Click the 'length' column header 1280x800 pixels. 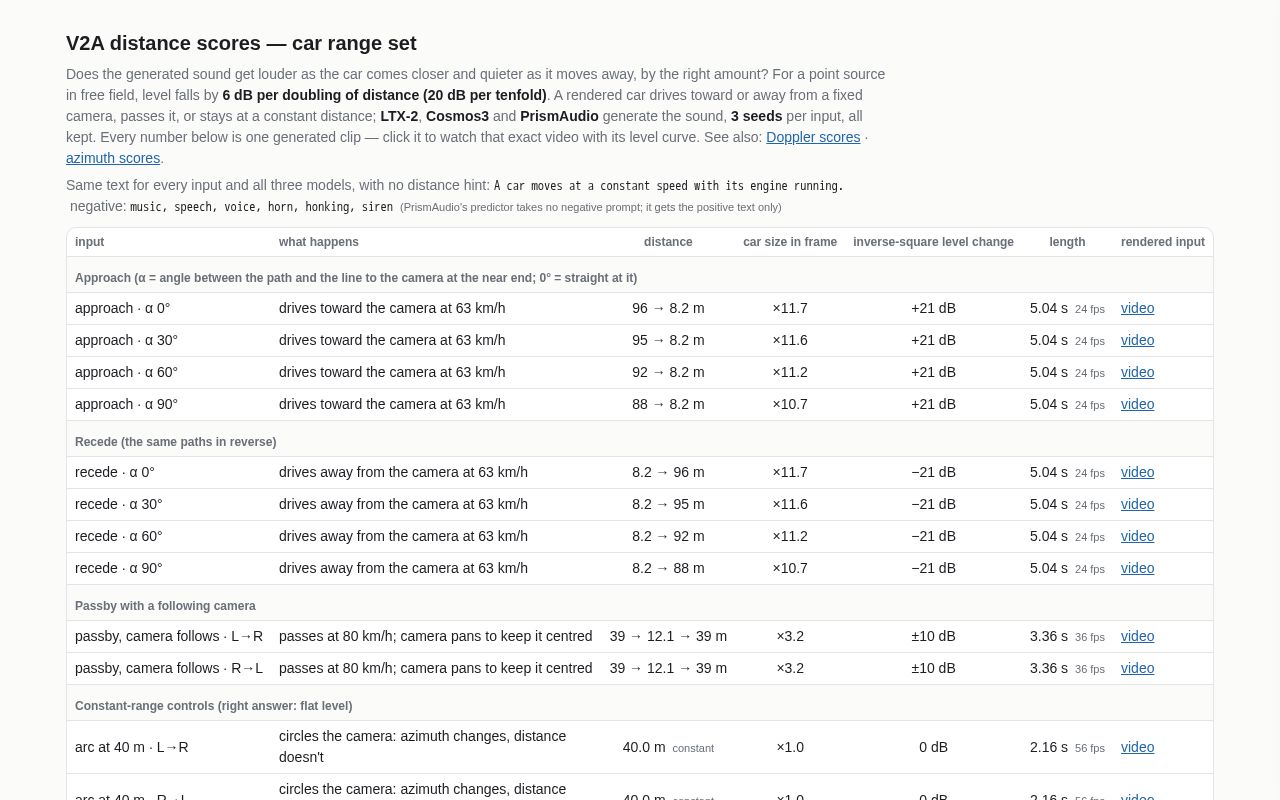1067,242
